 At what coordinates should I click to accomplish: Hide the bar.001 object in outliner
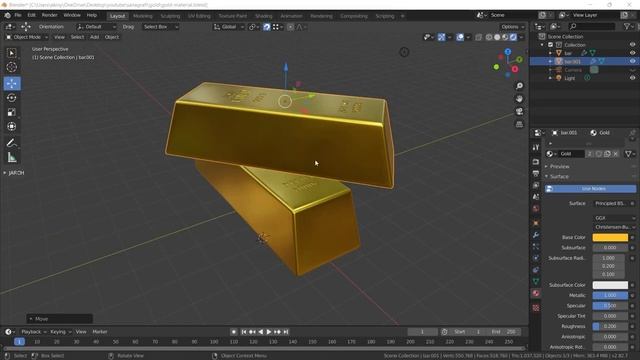(632, 61)
